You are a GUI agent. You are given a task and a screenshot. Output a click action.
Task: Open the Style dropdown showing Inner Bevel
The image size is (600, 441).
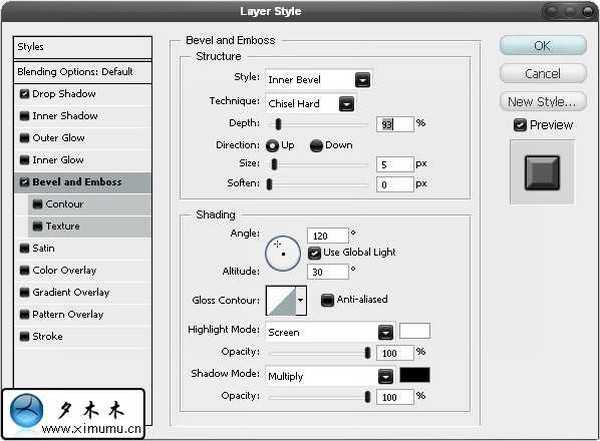pos(362,79)
